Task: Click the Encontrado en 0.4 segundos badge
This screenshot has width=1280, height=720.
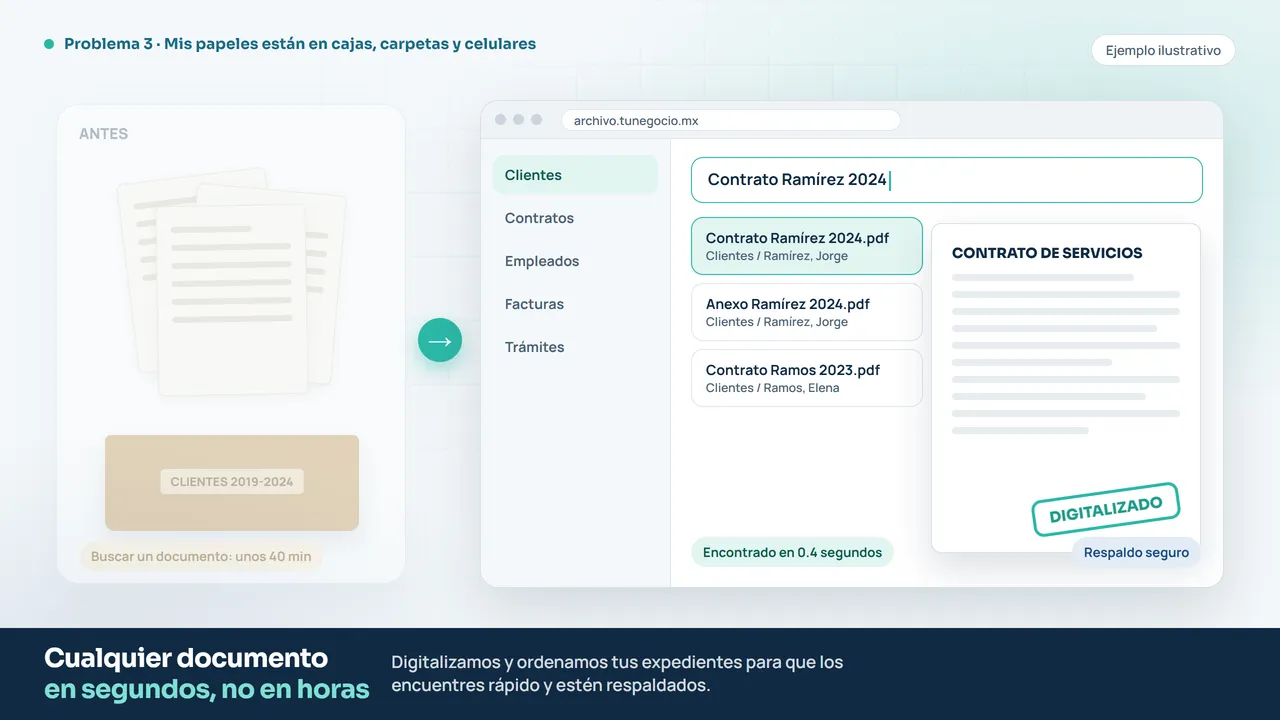Action: click(792, 552)
